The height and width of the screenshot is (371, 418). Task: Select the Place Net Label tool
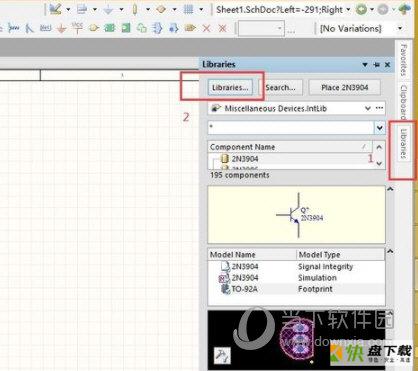point(45,28)
